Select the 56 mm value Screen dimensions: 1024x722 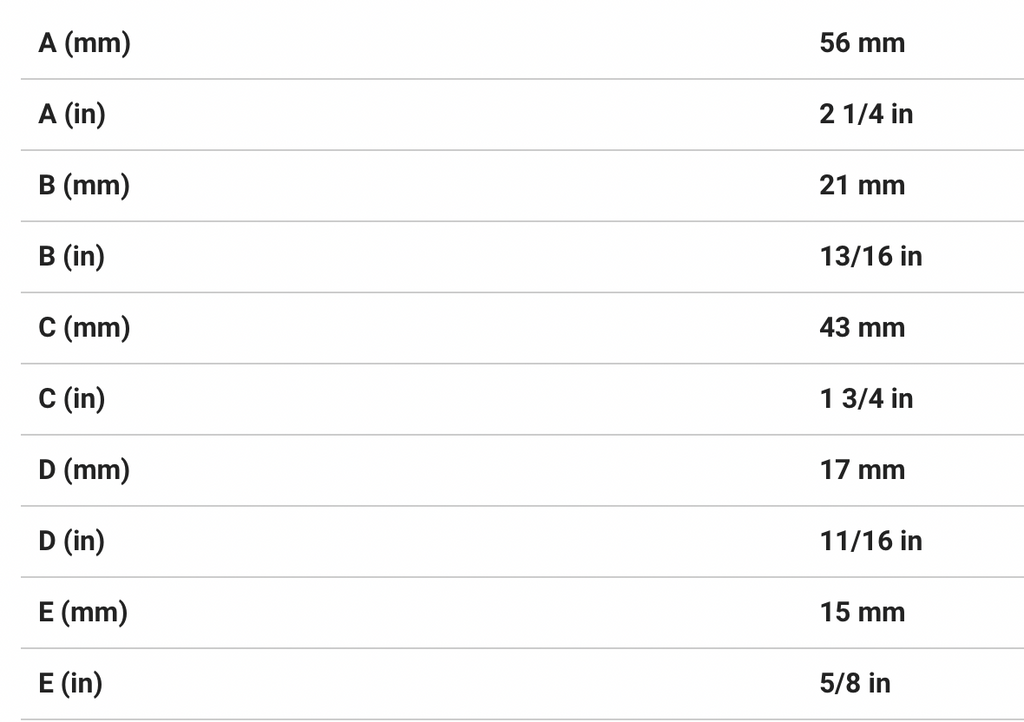[x=861, y=43]
